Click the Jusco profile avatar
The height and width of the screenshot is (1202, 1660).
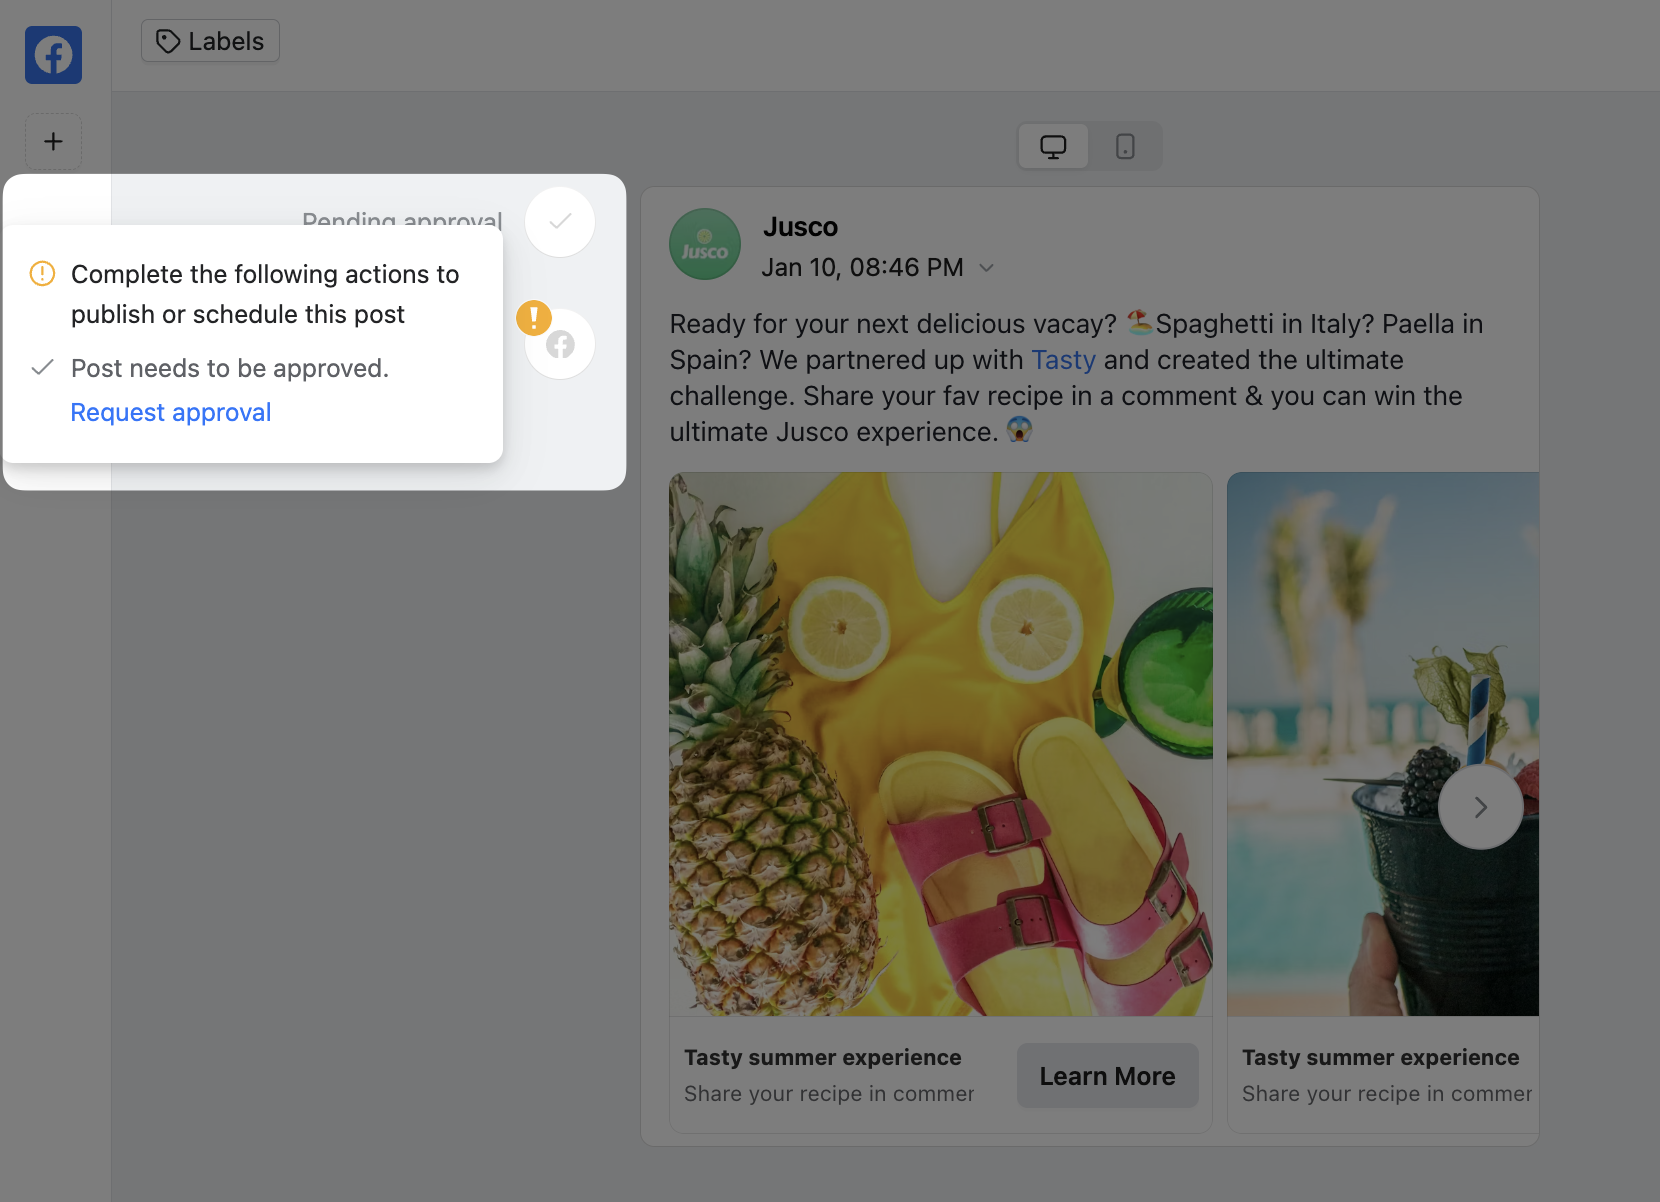(704, 244)
